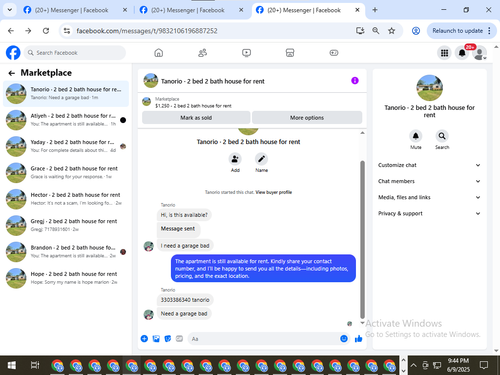Attach a file using the photo icon
The width and height of the screenshot is (500, 375).
[x=156, y=339]
